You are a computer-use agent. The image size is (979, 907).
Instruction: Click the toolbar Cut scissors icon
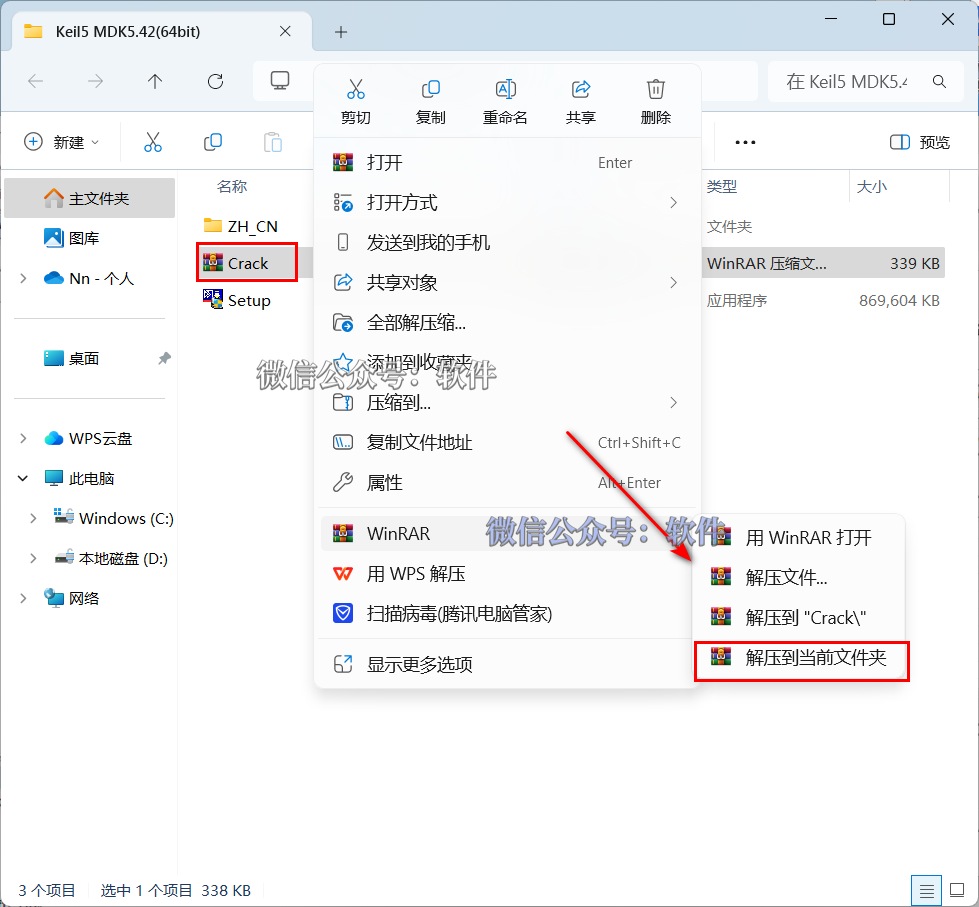point(153,142)
